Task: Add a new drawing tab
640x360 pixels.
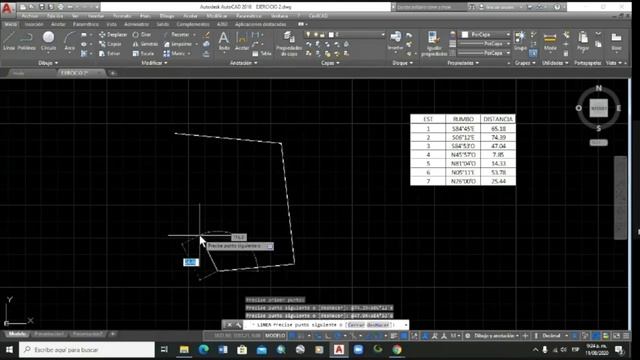Action: point(113,73)
